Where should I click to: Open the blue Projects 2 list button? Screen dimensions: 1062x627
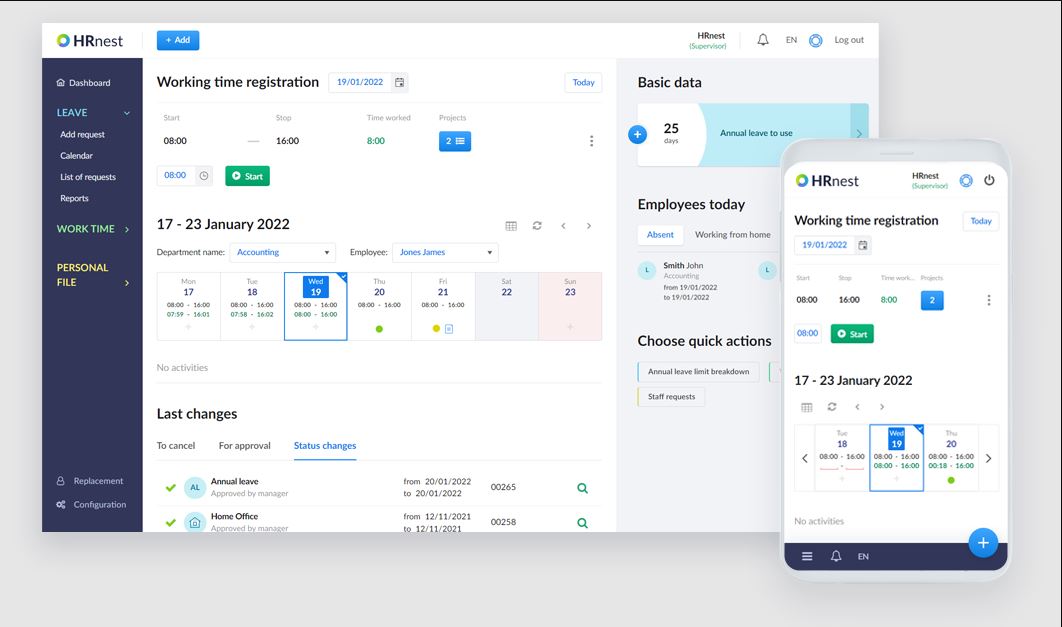454,141
